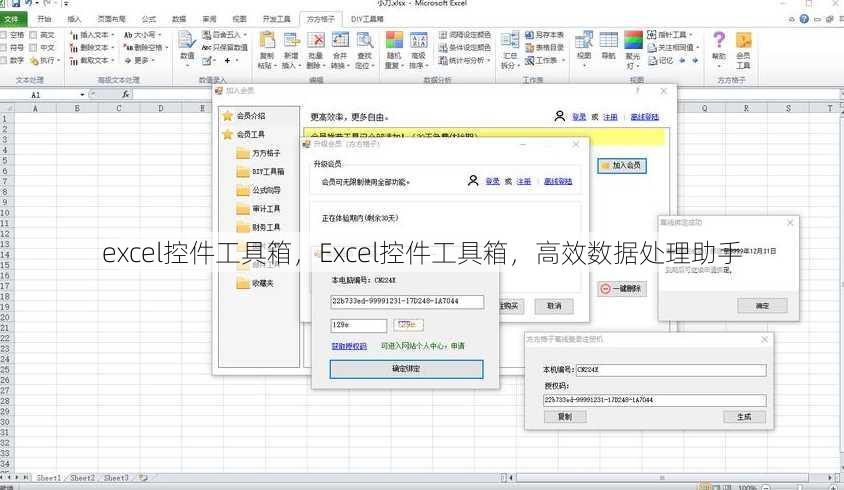Click the 一键删除 one-click delete button
Screen dimensions: 844x490
[x=622, y=289]
